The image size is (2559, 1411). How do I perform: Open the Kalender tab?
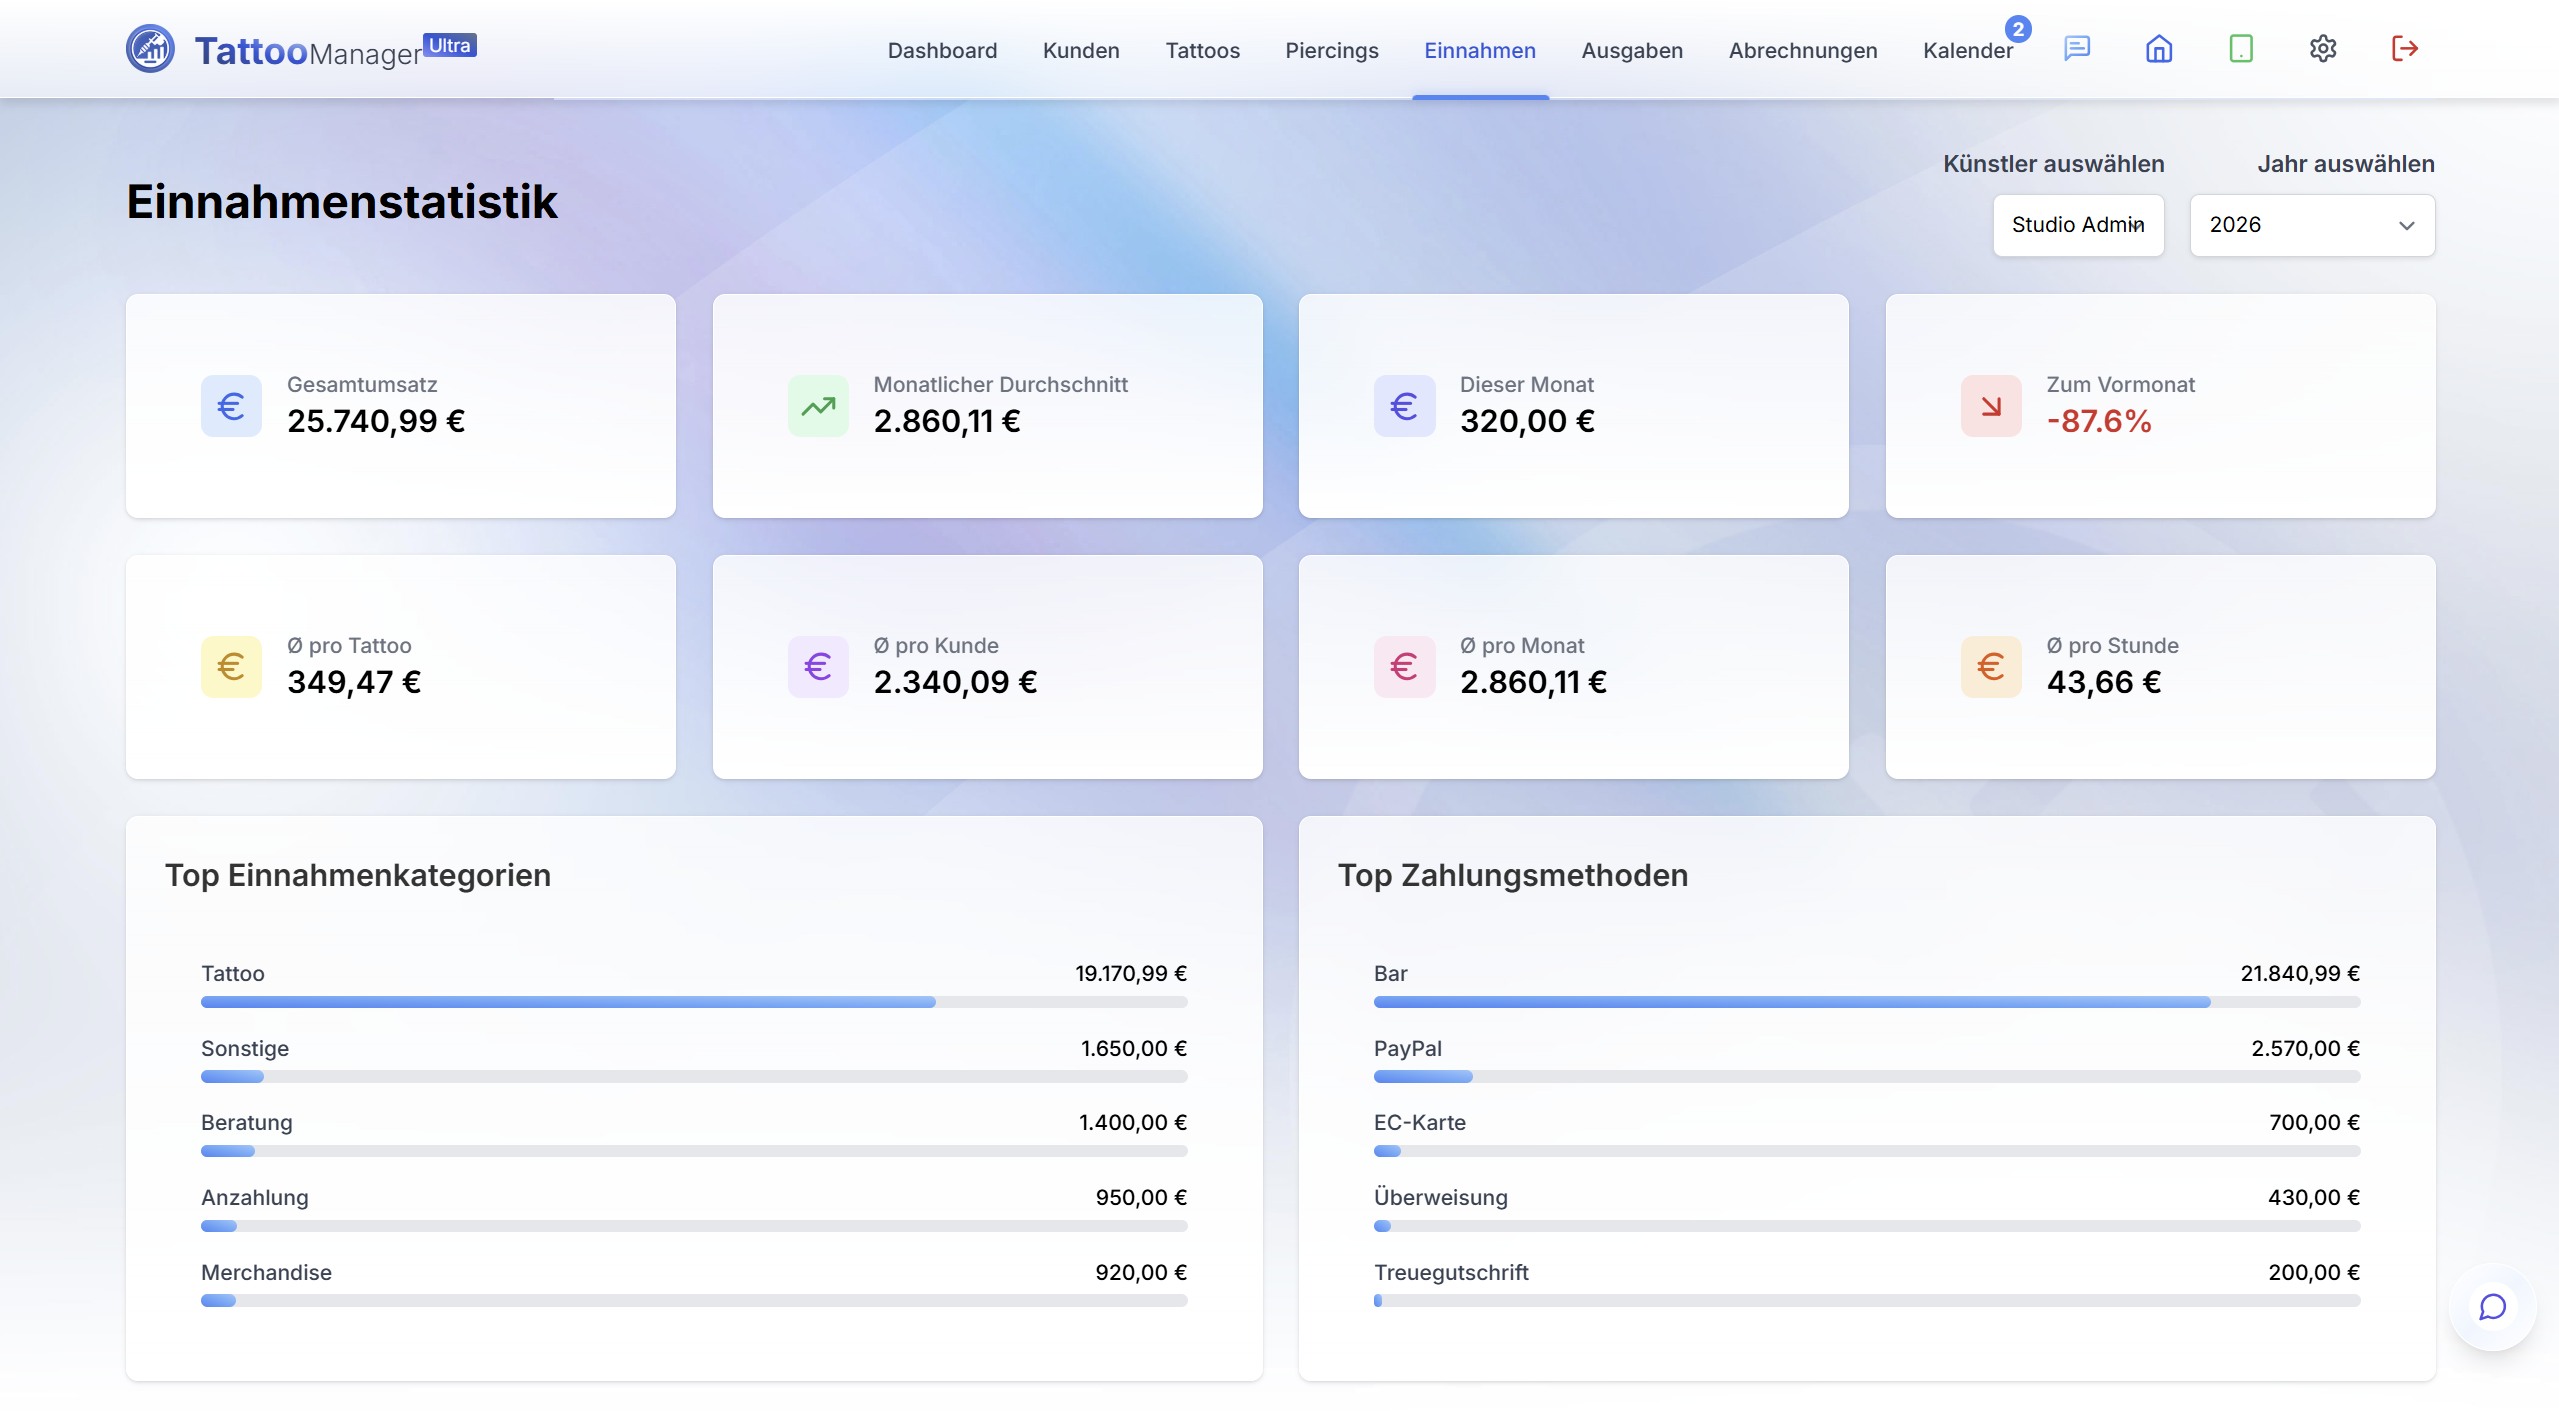pos(1967,50)
